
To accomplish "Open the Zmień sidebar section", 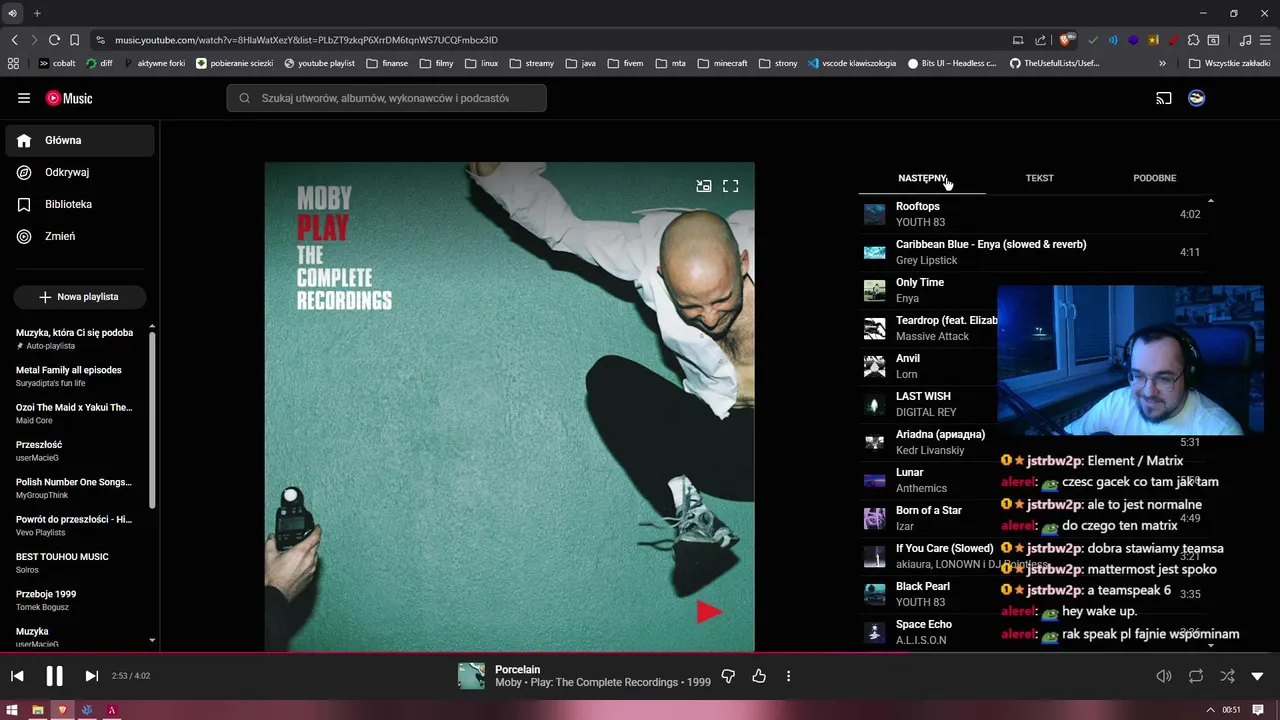I will point(80,236).
